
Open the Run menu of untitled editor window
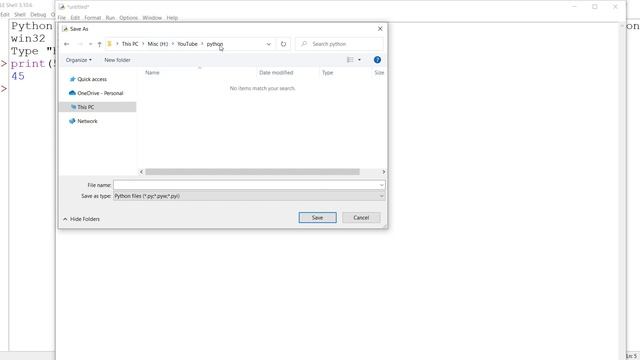pos(110,18)
